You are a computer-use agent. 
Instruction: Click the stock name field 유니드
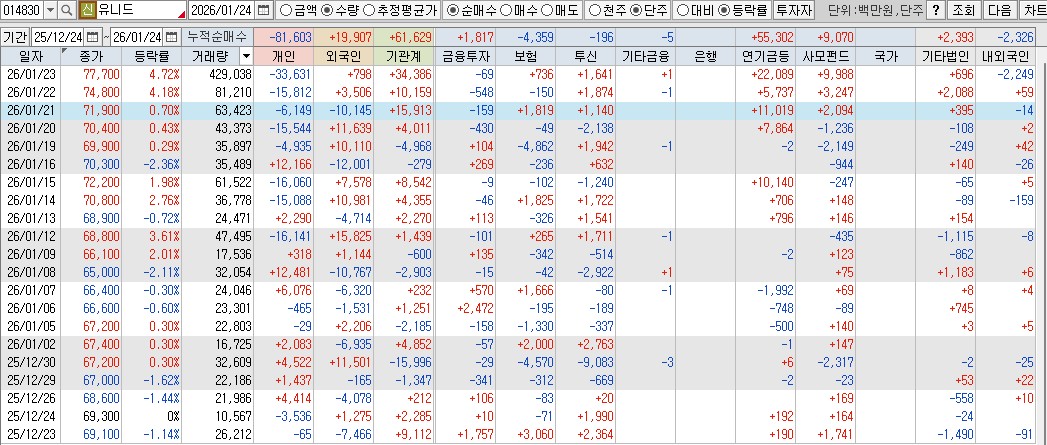point(140,10)
